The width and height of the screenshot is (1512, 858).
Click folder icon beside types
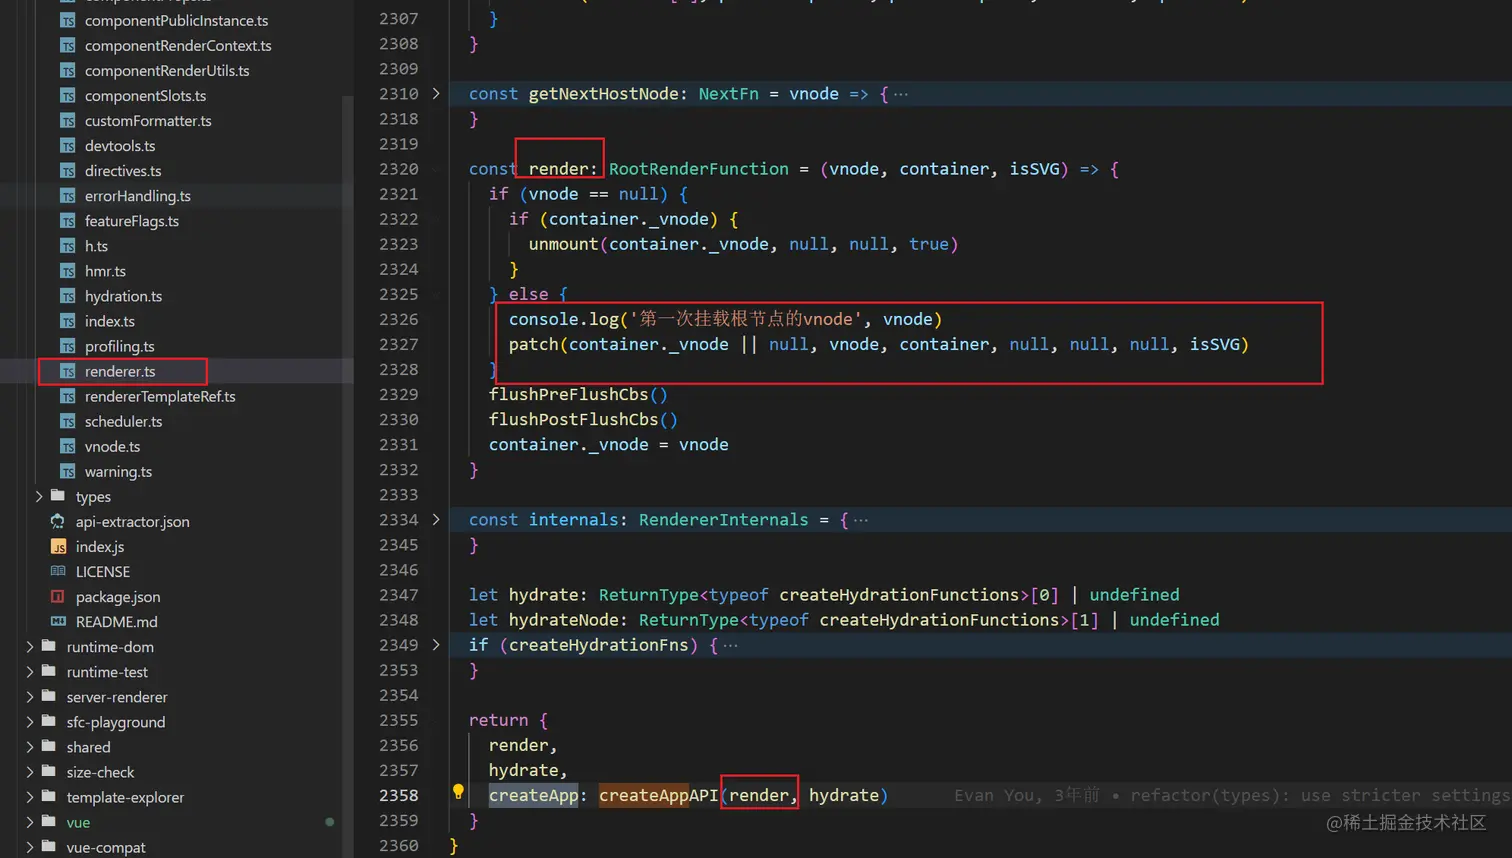tap(58, 495)
